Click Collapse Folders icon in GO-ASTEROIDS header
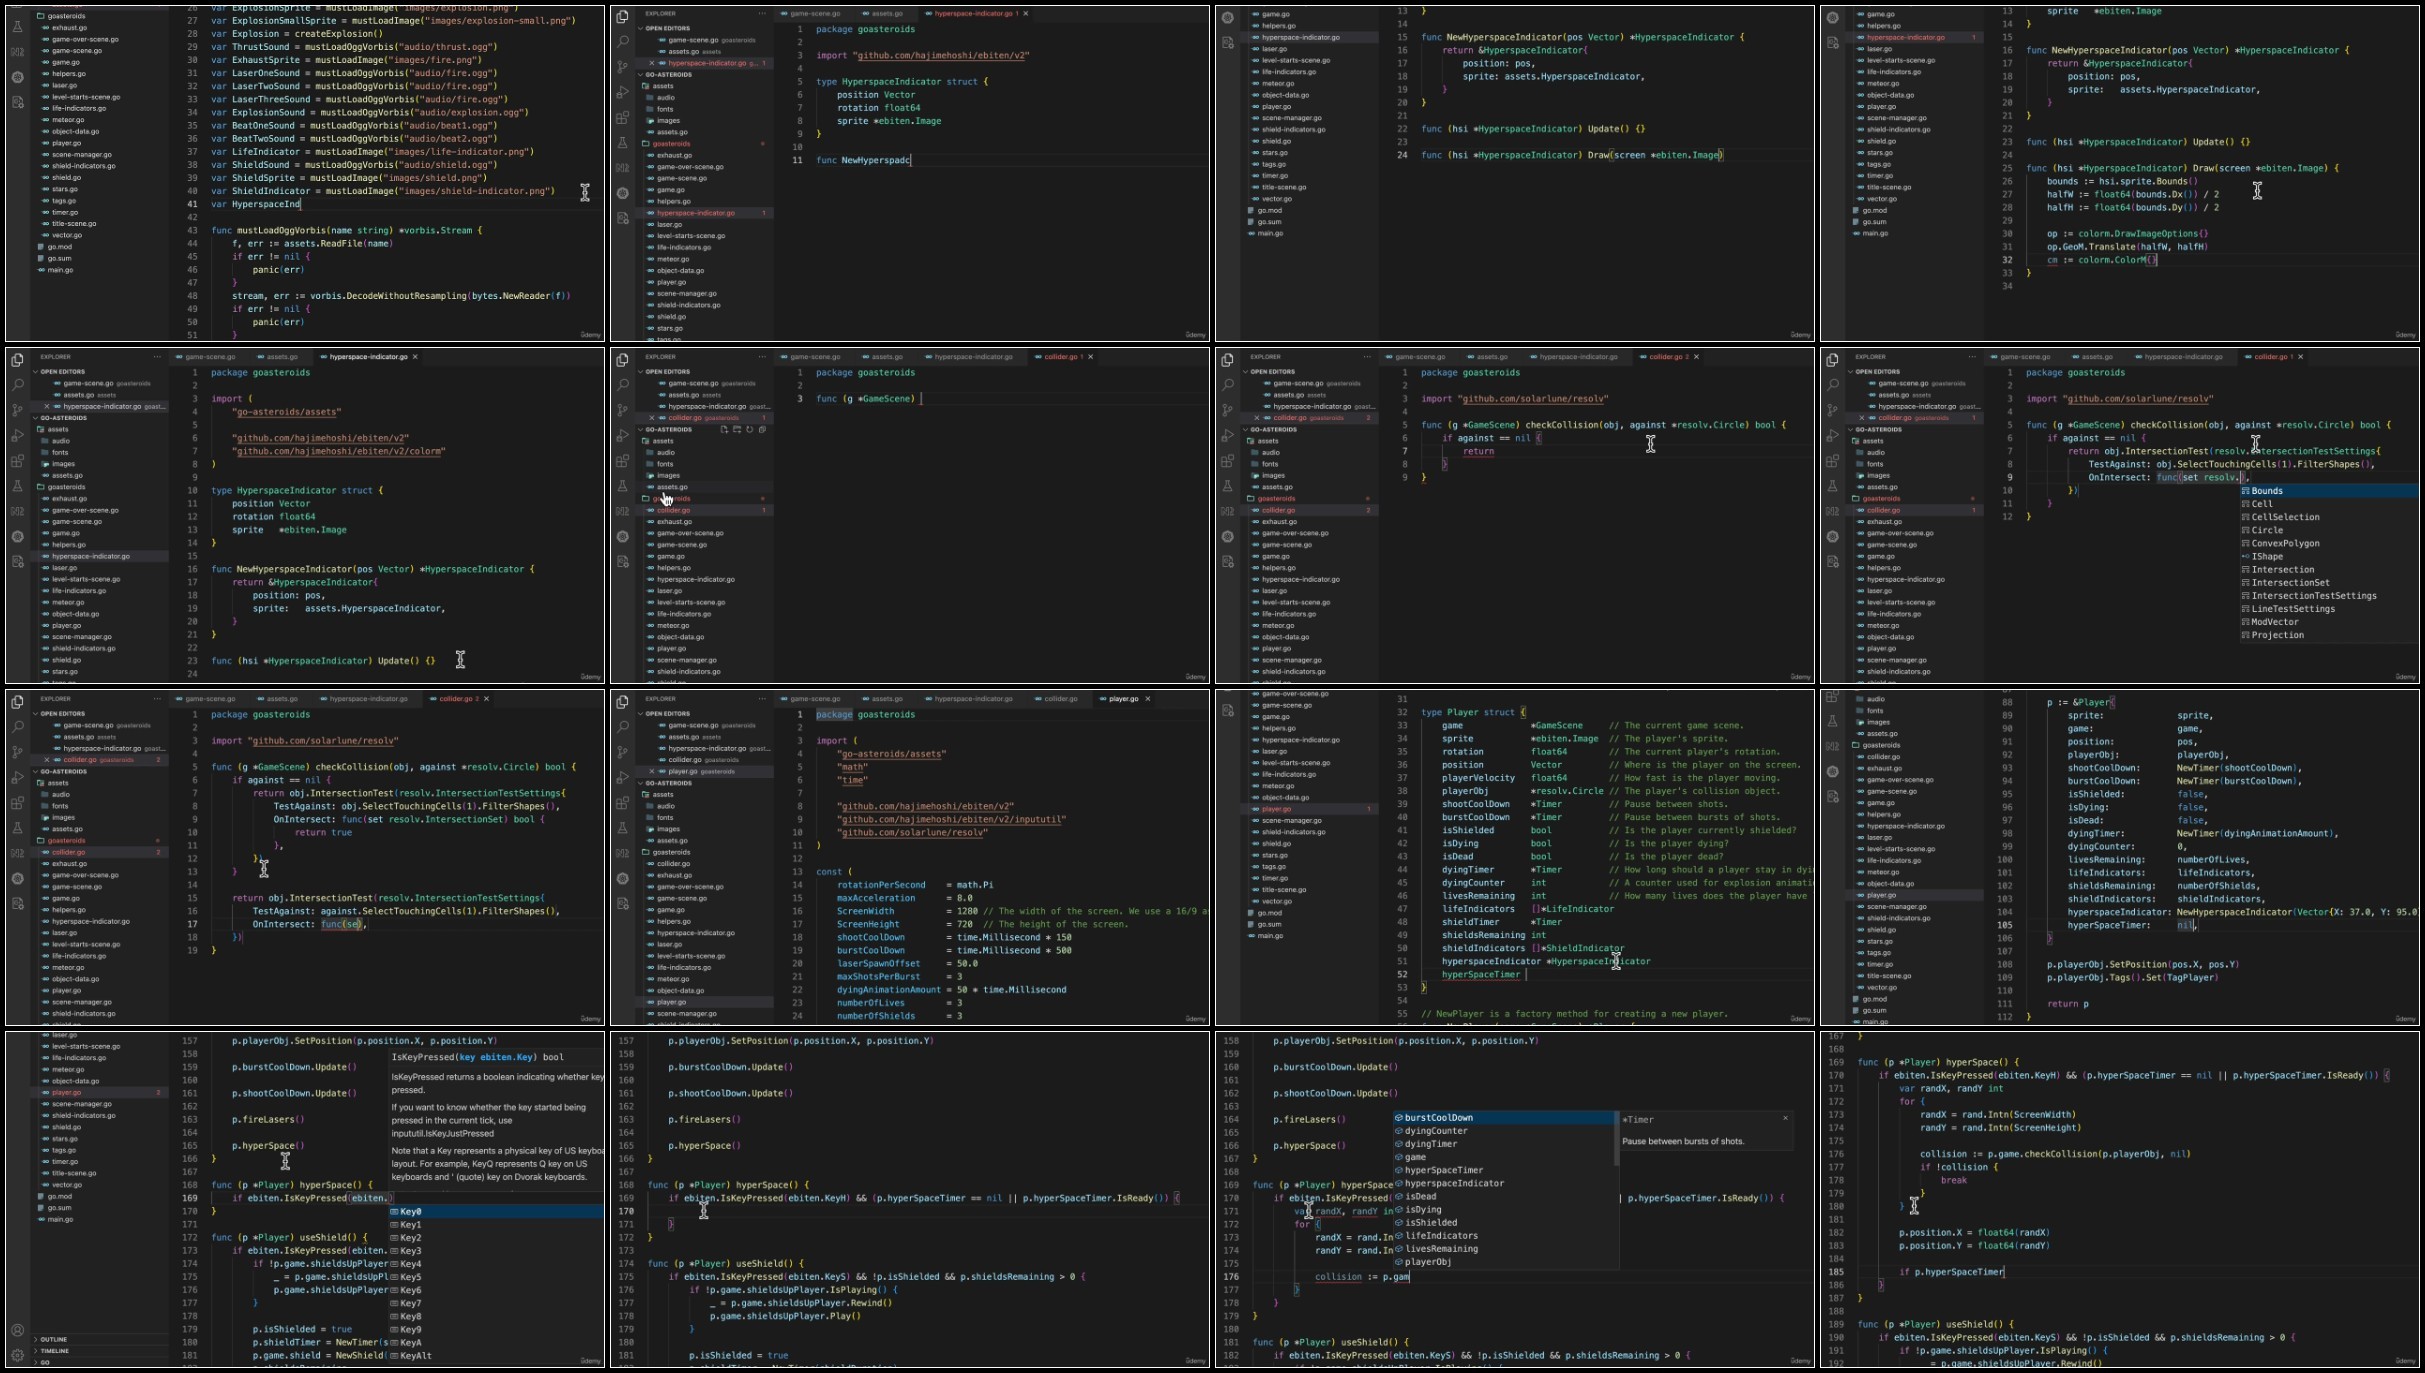This screenshot has width=2425, height=1373. pos(762,430)
